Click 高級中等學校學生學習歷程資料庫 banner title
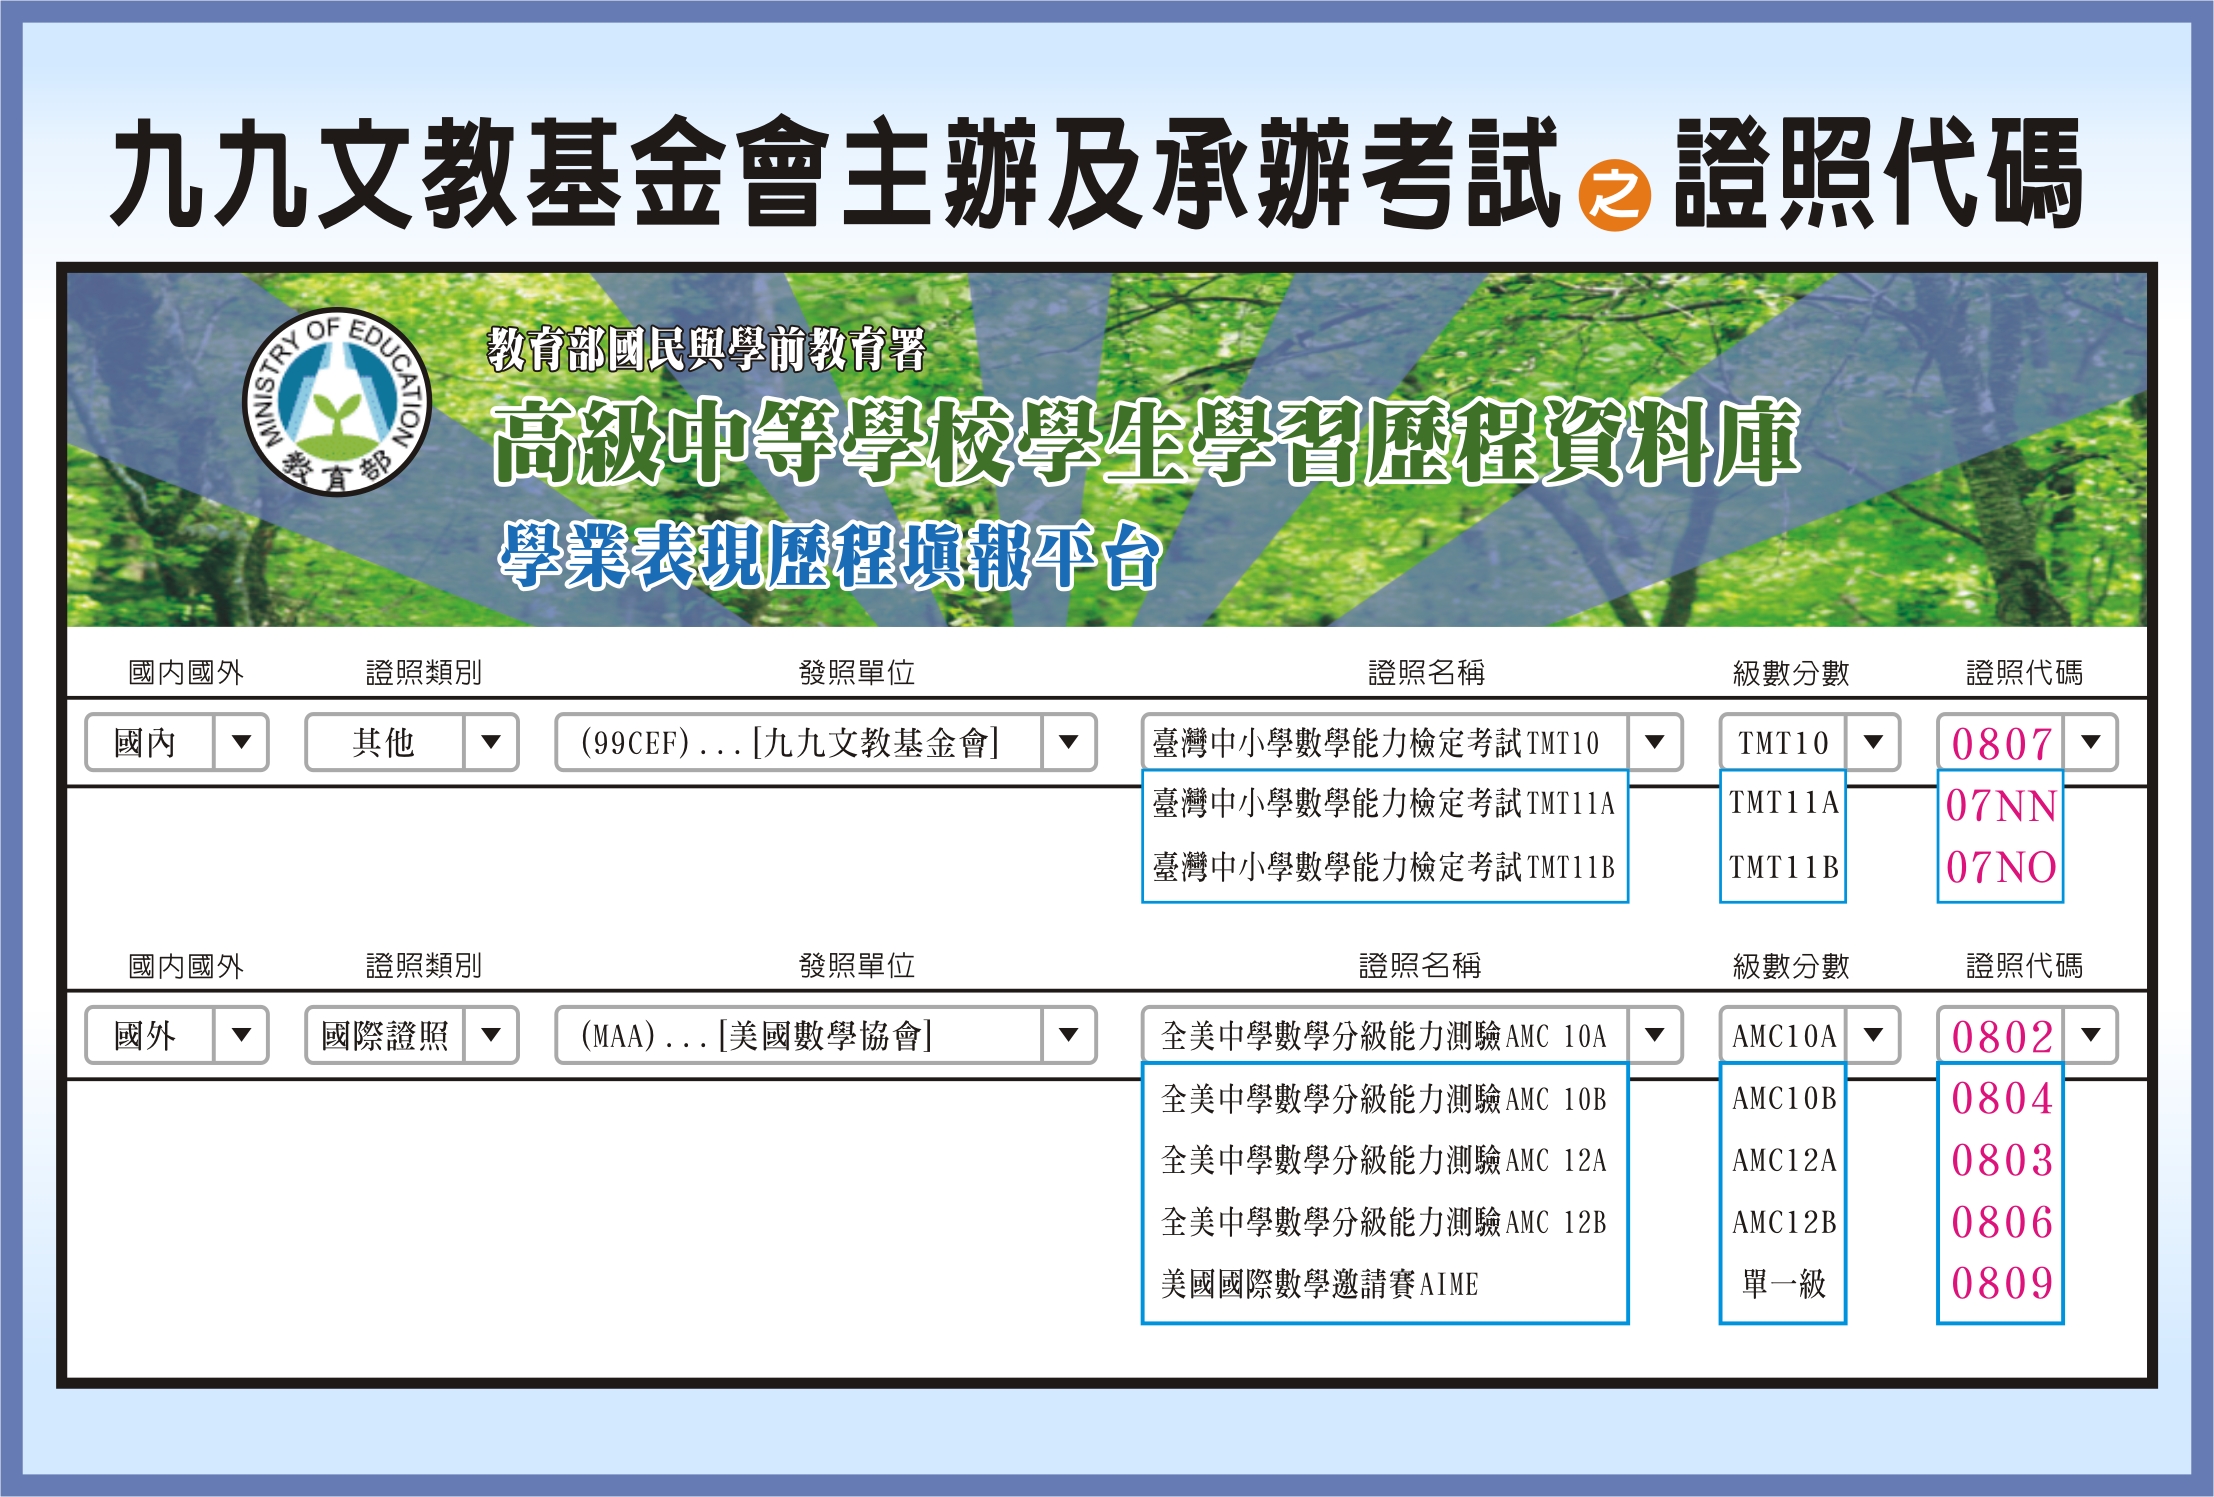Screen dimensions: 2214x1497 tap(1146, 441)
